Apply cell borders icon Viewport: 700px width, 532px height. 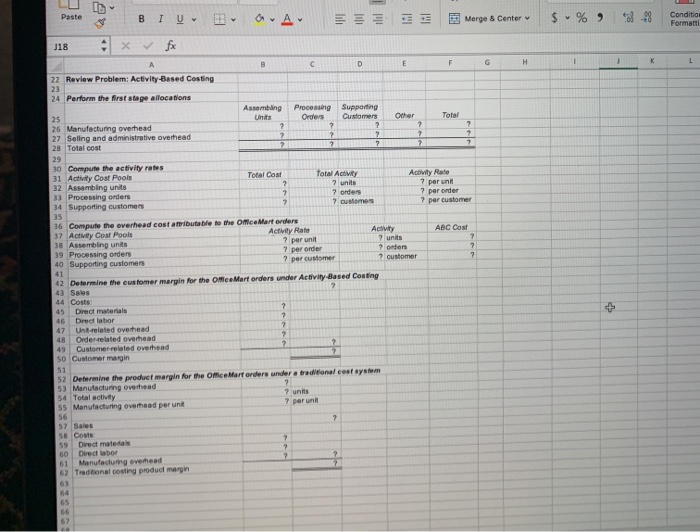pos(219,19)
